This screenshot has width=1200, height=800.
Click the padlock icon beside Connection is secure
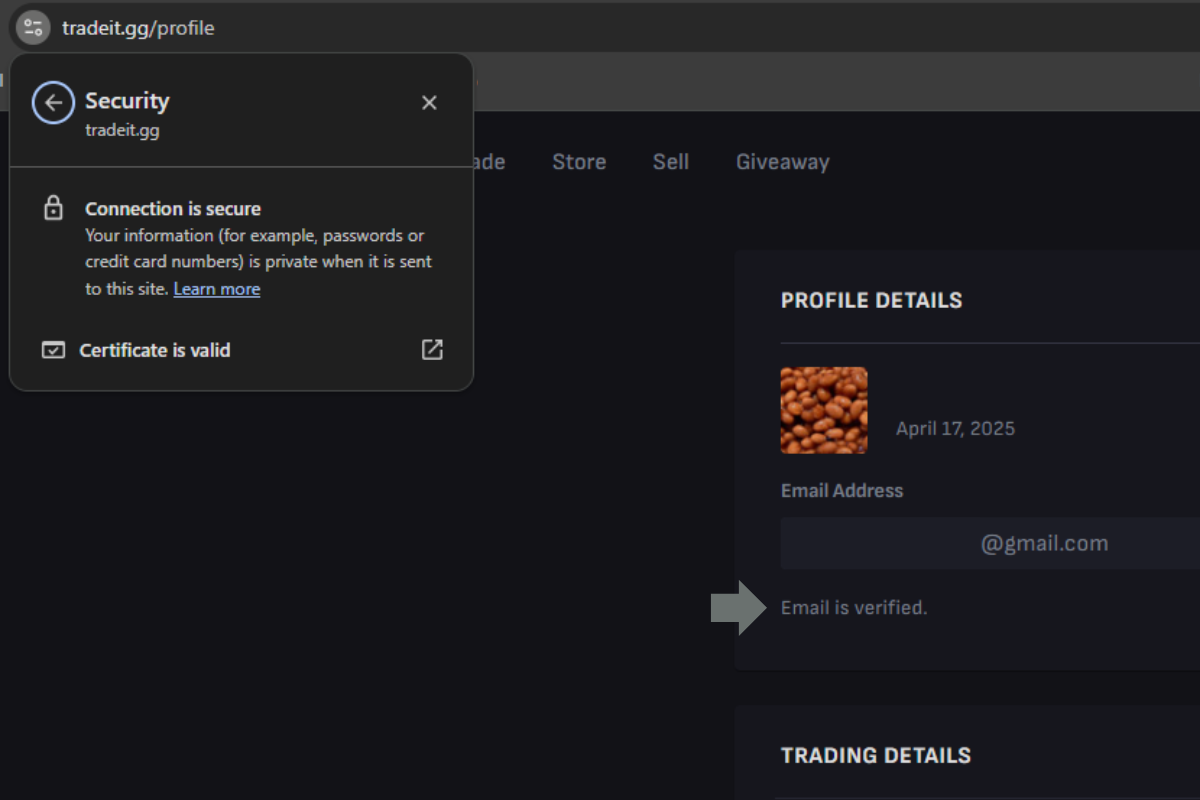coord(52,208)
